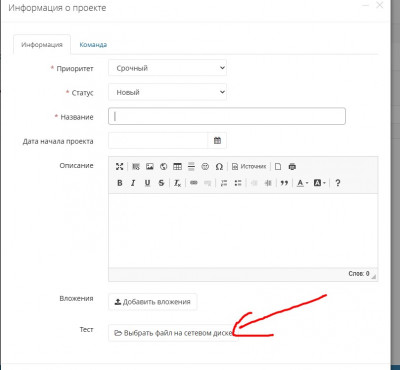Close the Информация о проекте dialog
This screenshot has height=370, width=400.
pos(380,5)
